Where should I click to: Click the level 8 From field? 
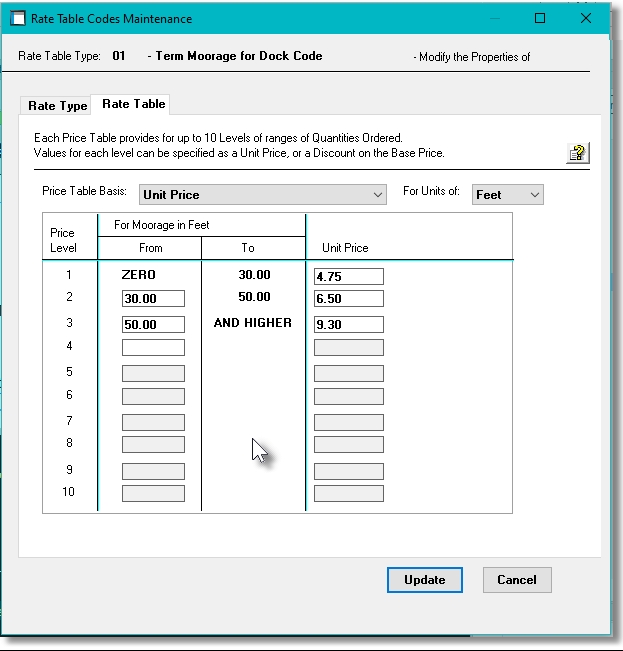tap(153, 444)
